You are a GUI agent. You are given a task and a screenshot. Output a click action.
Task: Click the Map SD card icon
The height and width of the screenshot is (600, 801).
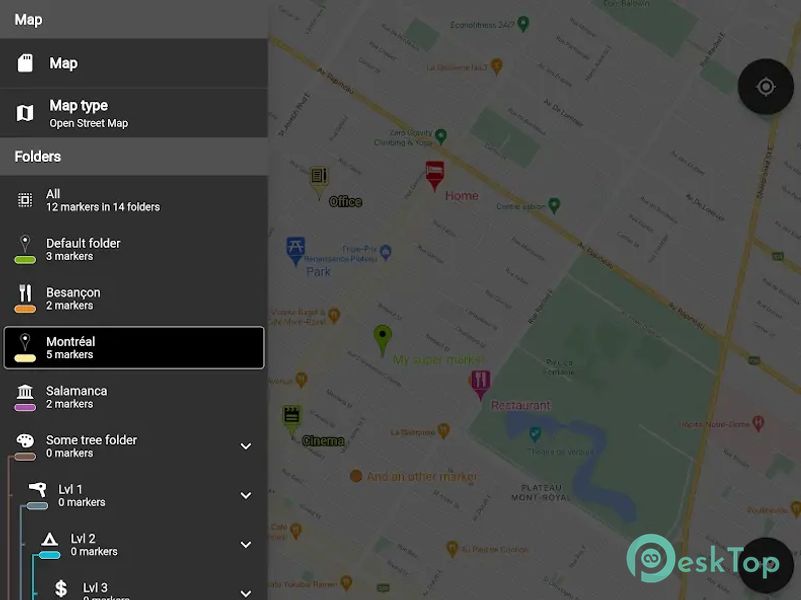pyautogui.click(x=25, y=63)
